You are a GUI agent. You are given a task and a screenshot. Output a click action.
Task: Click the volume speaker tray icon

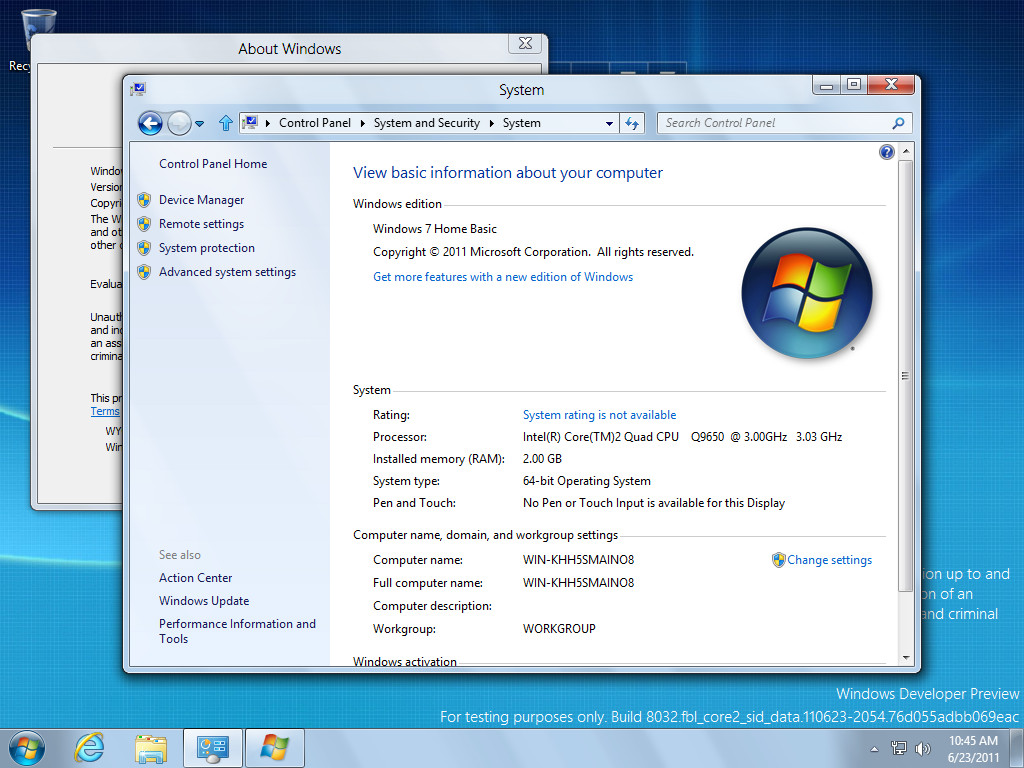(x=922, y=748)
